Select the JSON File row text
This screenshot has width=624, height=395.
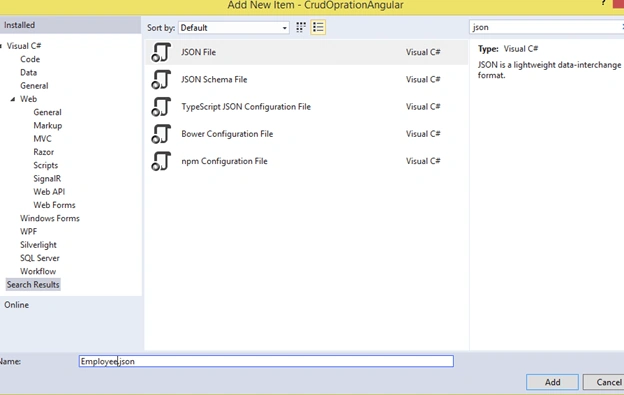coord(199,53)
